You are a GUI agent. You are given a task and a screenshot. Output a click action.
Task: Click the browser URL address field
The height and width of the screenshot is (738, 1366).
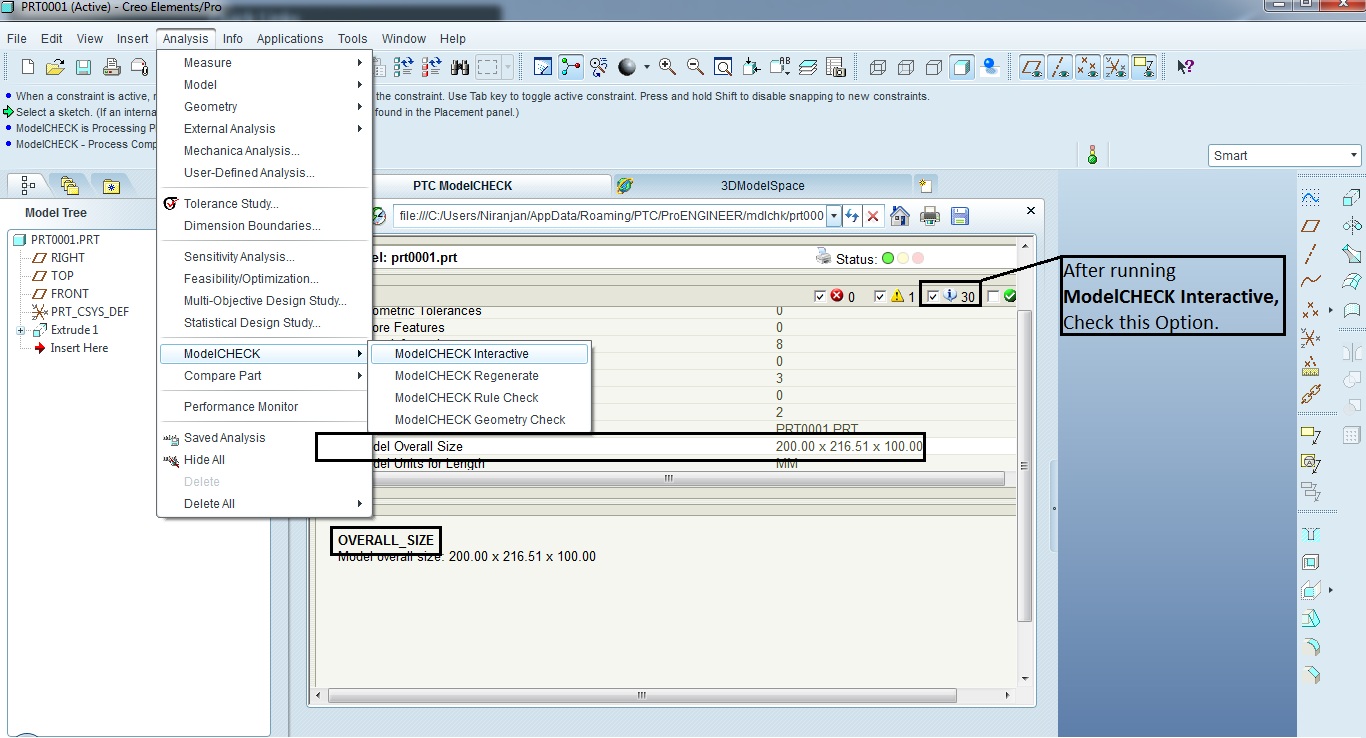tap(610, 215)
